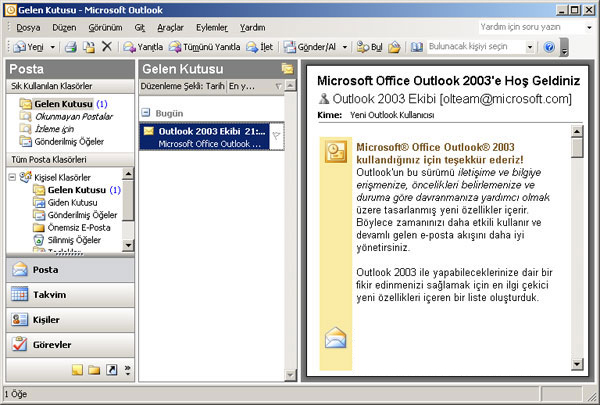
Task: Switch to the Takvim calendar pane
Action: 70,295
